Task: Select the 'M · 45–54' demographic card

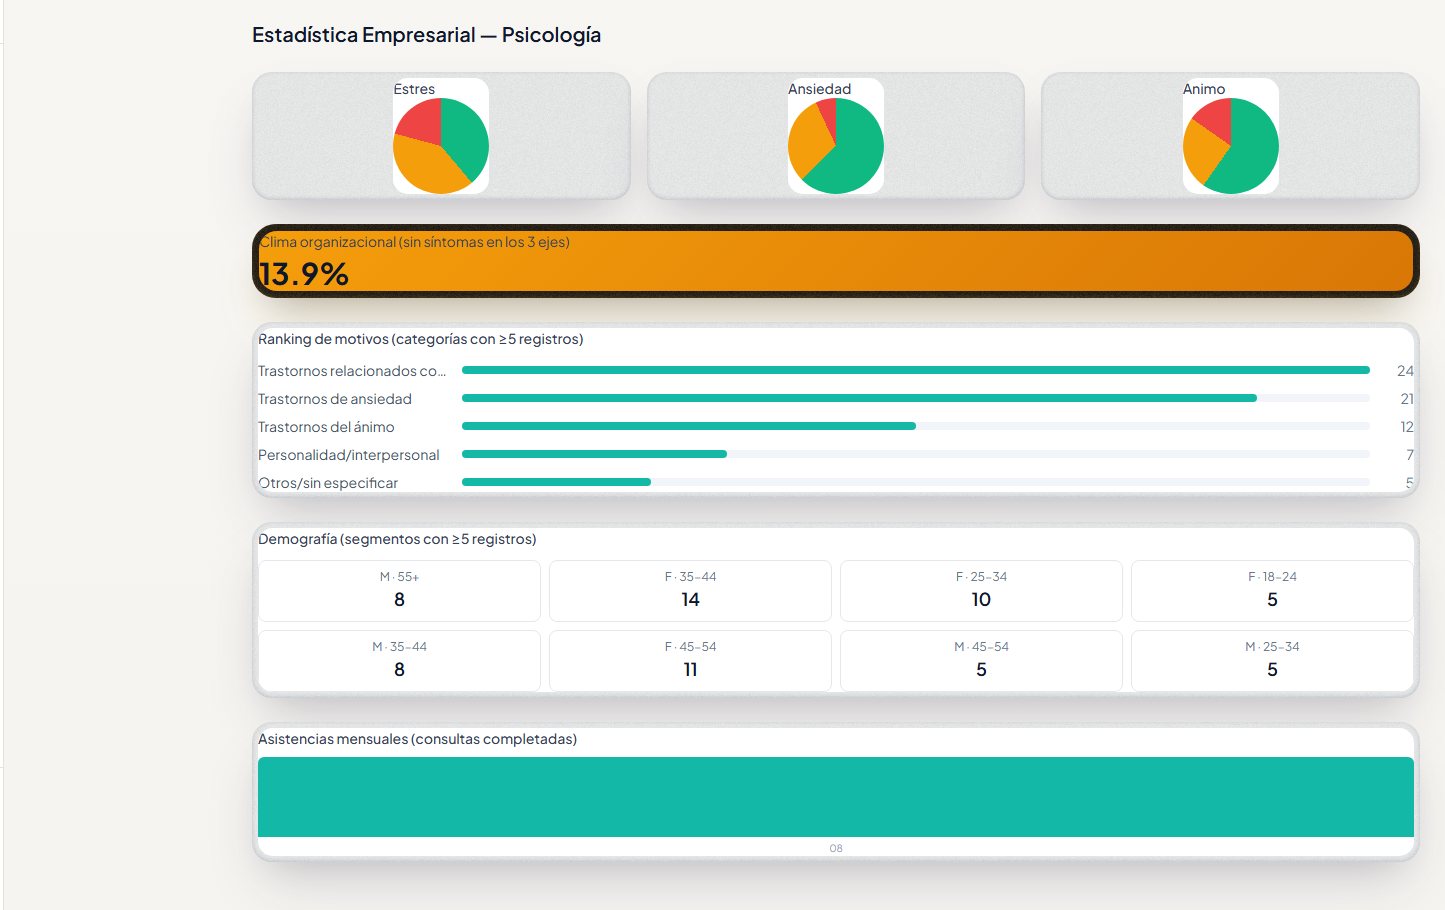Action: 981,661
